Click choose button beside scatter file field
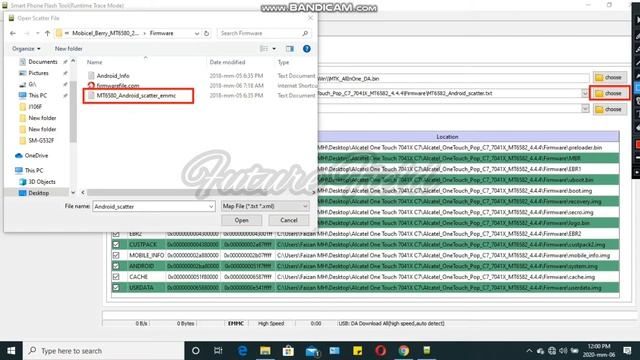Viewport: 640px width, 360px height. (x=609, y=93)
